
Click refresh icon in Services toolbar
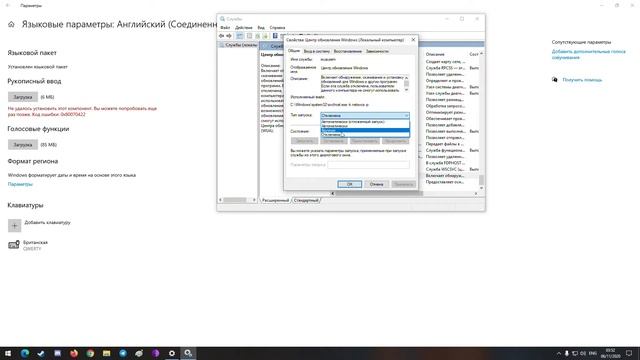258,36
